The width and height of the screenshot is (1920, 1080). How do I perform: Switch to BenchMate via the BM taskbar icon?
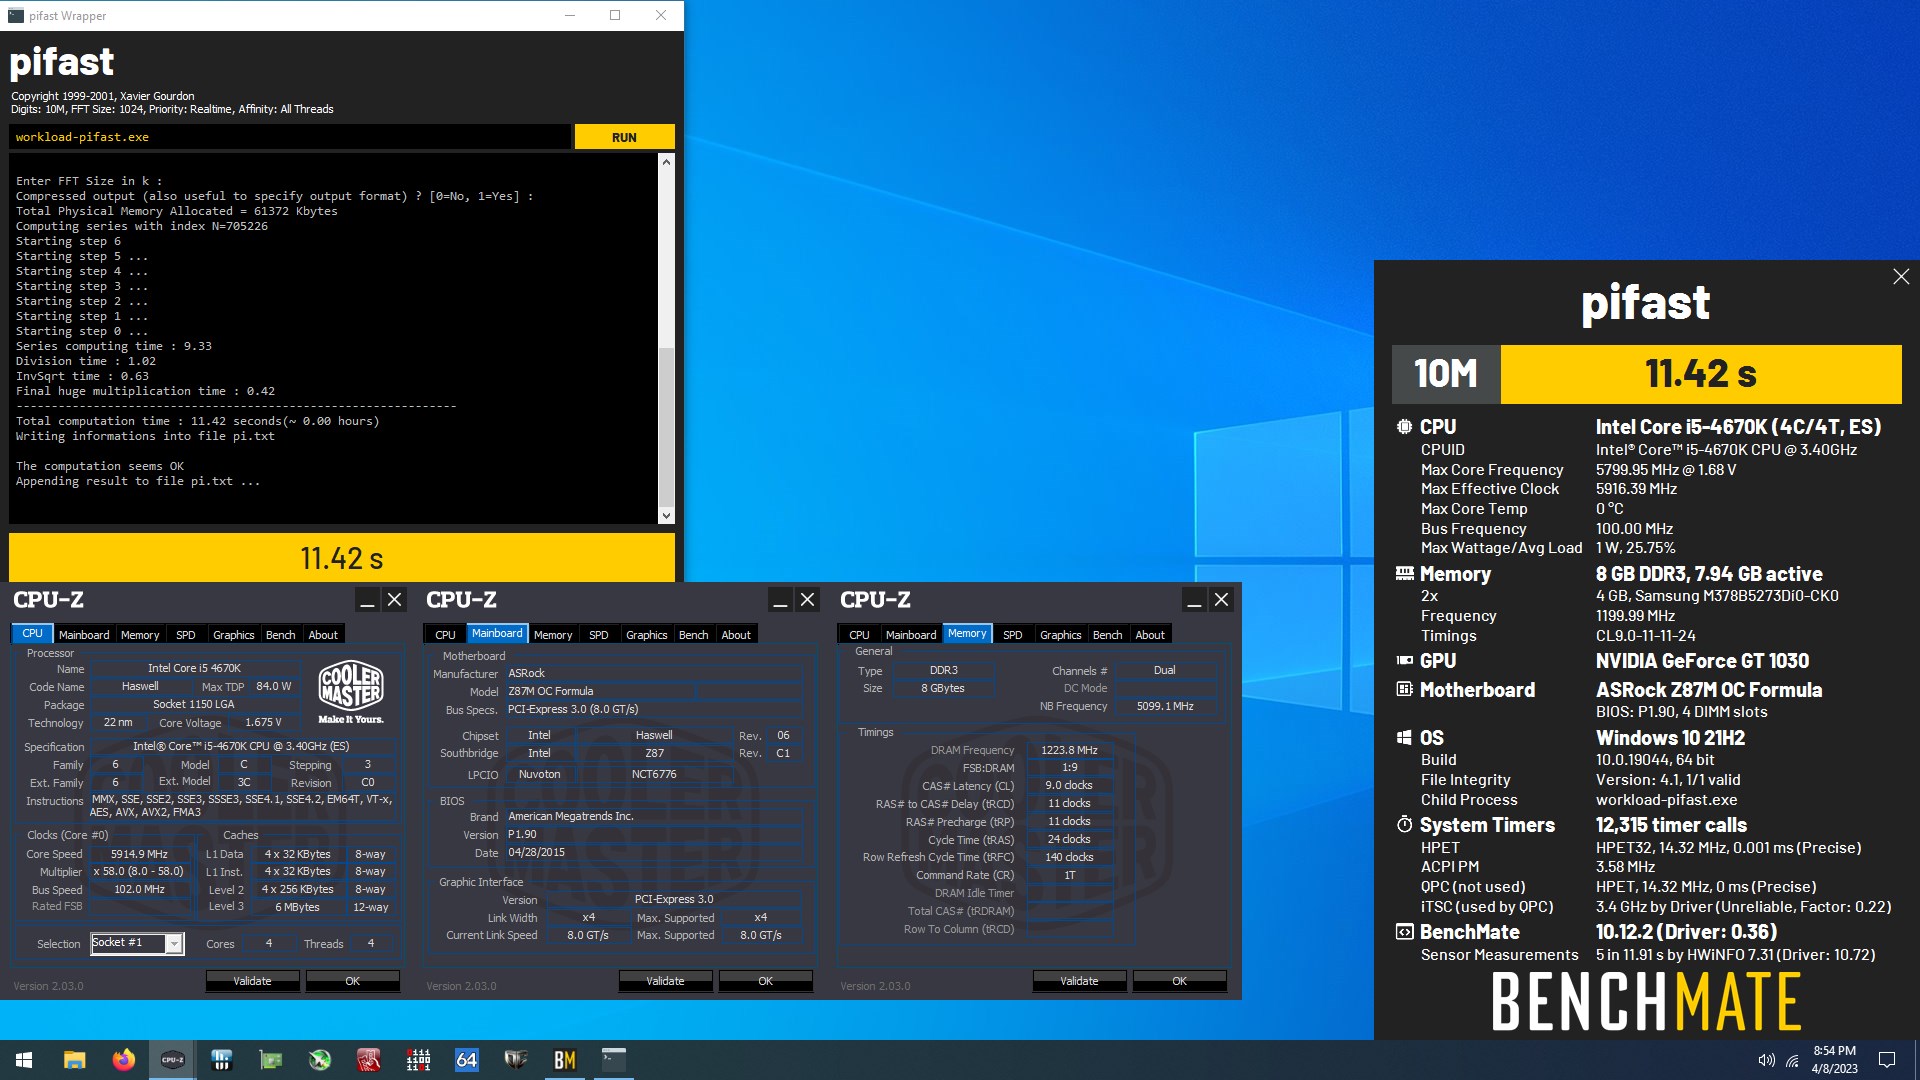(x=565, y=1060)
